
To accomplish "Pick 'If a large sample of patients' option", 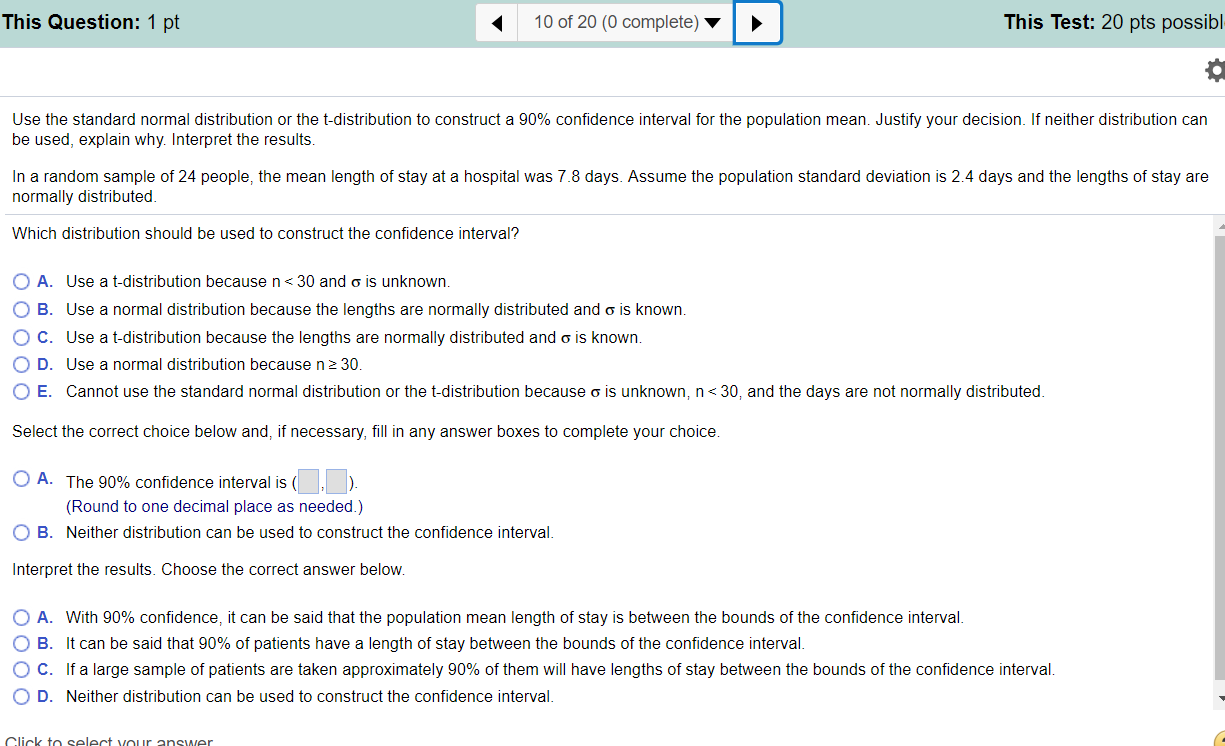I will (x=22, y=670).
